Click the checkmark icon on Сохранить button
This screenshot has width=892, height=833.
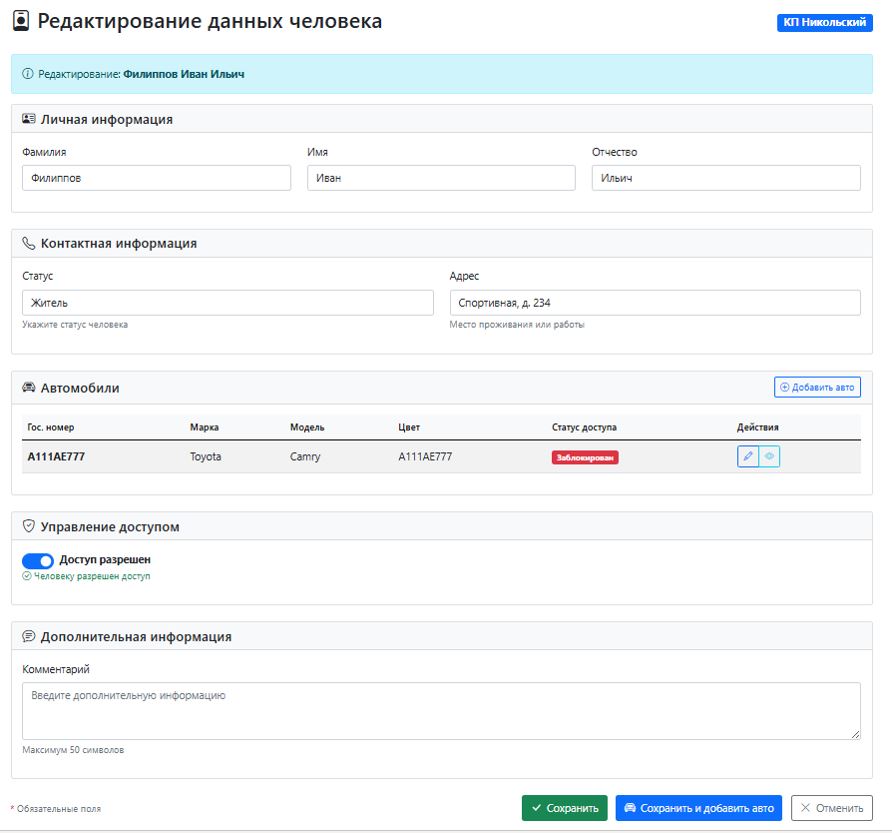[x=539, y=808]
